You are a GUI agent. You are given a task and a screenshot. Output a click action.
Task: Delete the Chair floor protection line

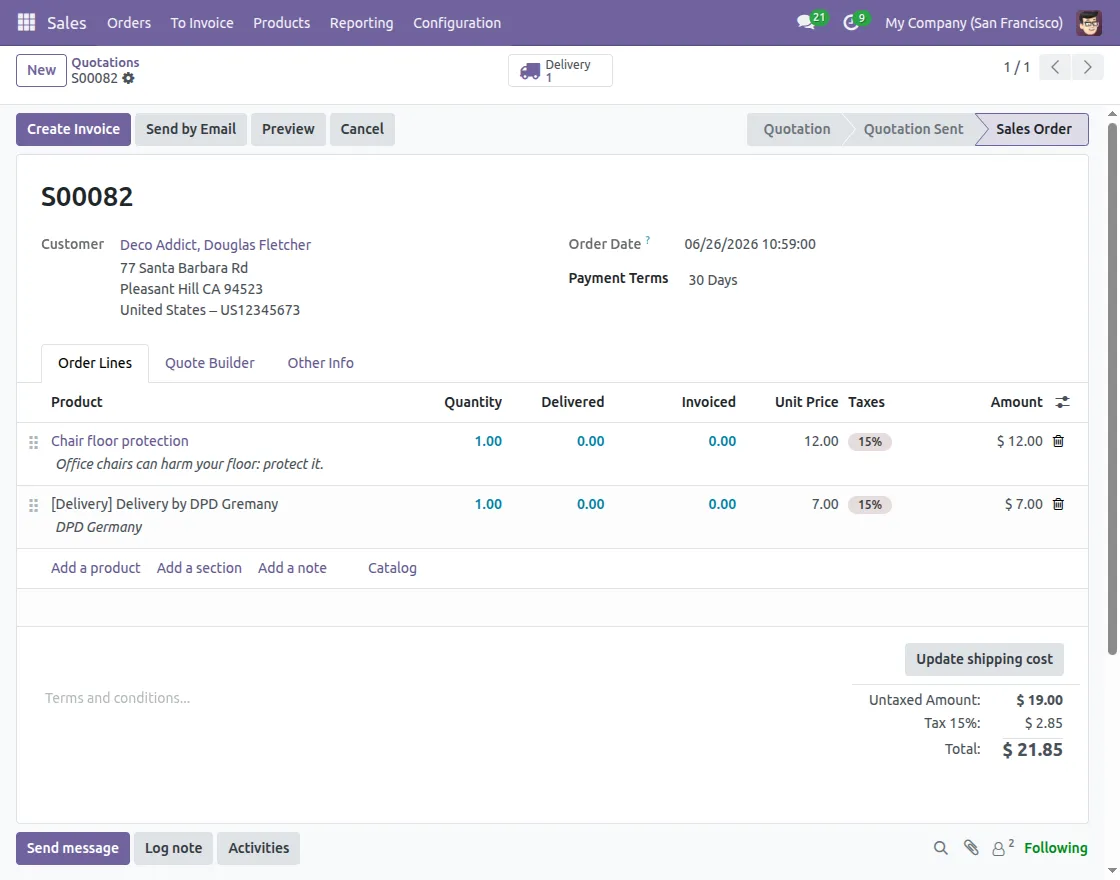tap(1058, 441)
